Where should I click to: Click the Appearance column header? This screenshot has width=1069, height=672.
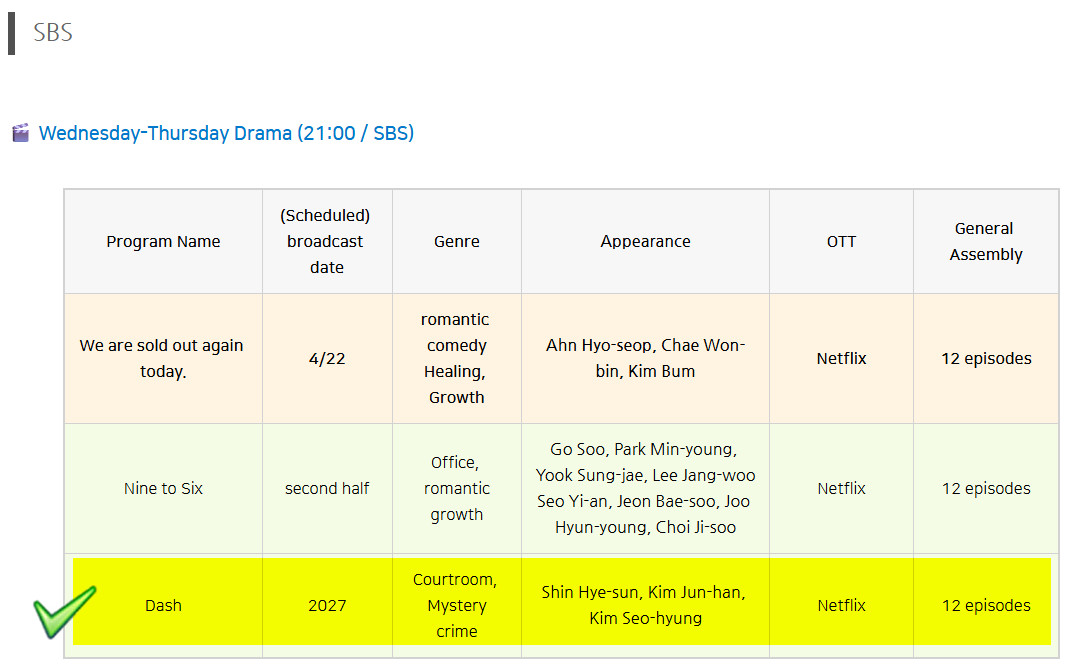(646, 241)
